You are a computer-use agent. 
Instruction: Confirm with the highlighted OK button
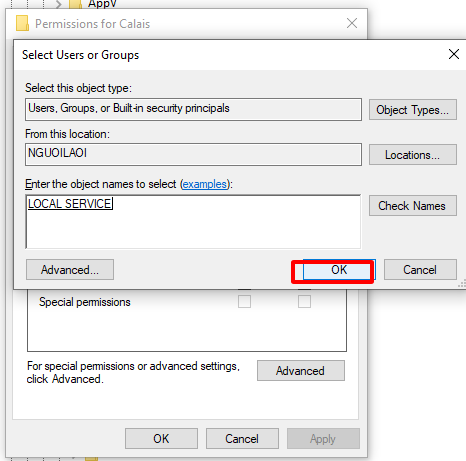[x=339, y=270]
